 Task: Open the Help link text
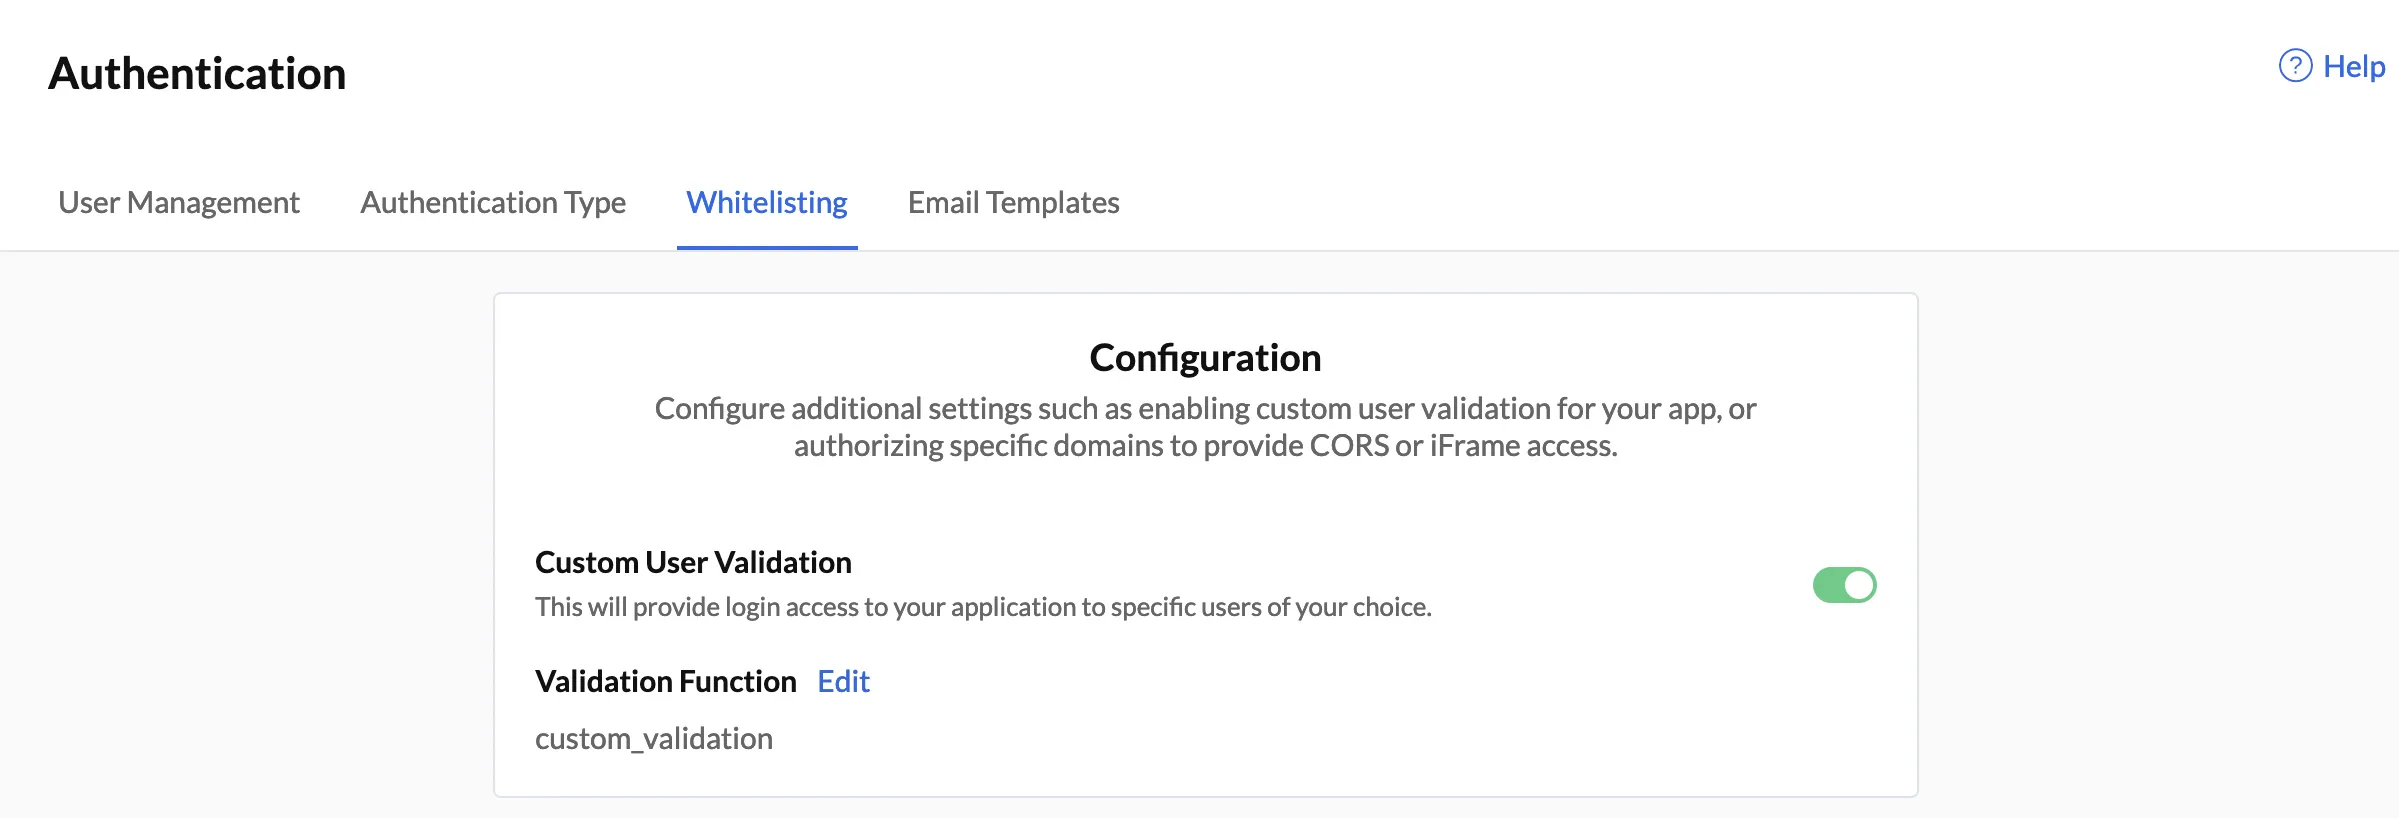tap(2354, 67)
